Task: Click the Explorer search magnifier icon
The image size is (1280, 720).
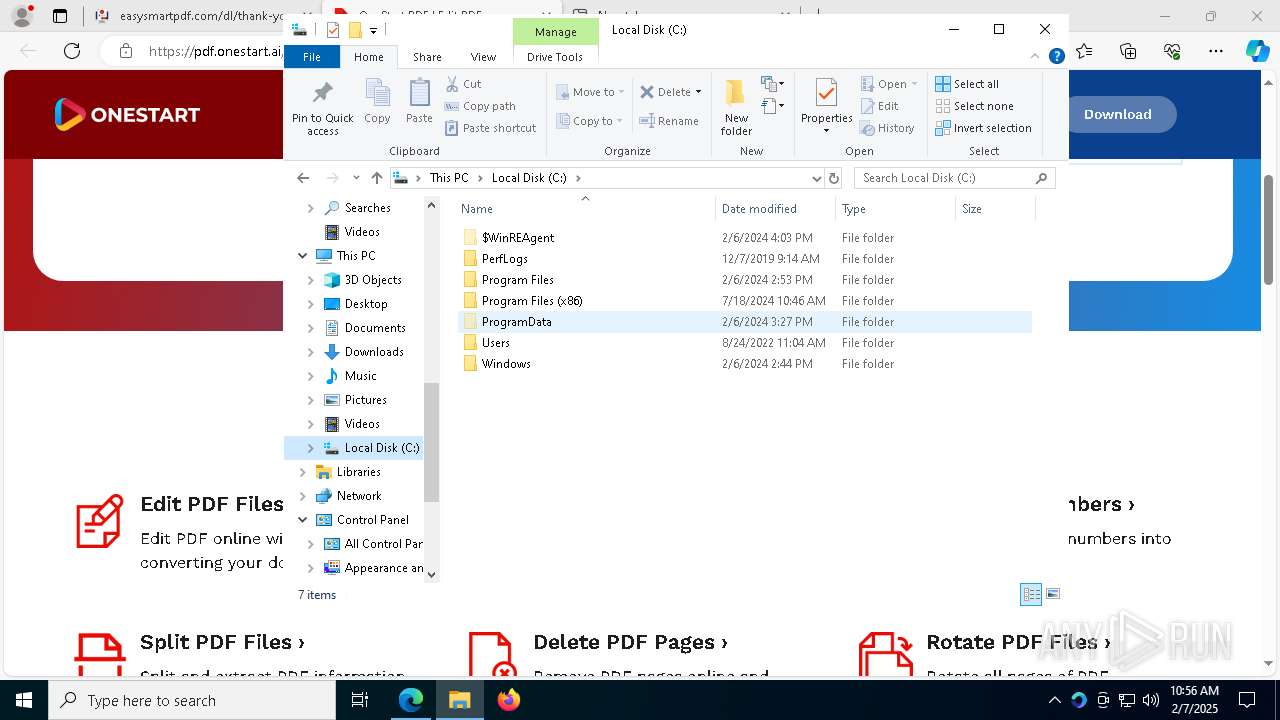Action: tap(1041, 178)
